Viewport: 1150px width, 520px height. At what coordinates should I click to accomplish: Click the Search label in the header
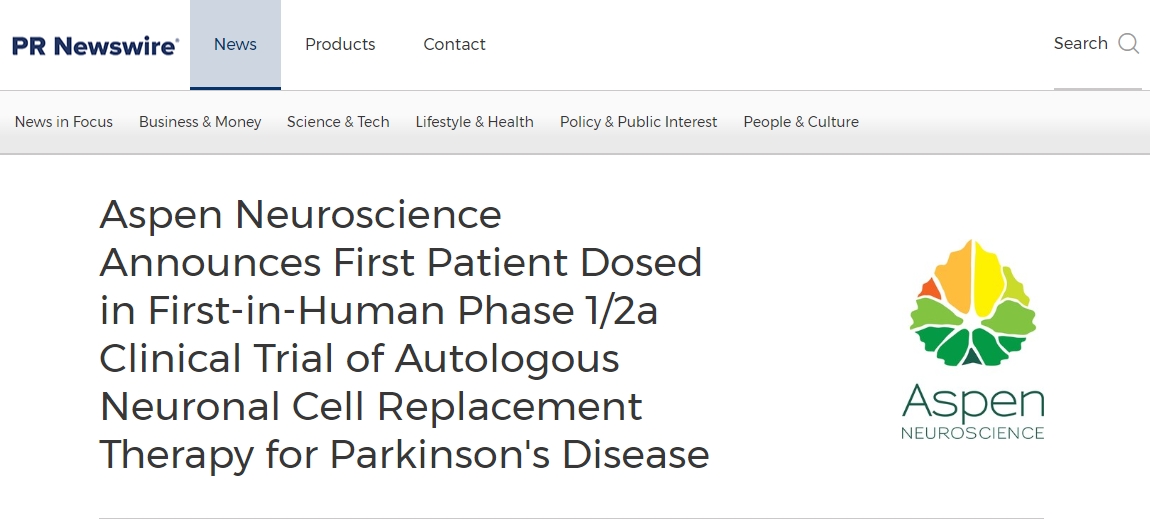pos(1080,44)
